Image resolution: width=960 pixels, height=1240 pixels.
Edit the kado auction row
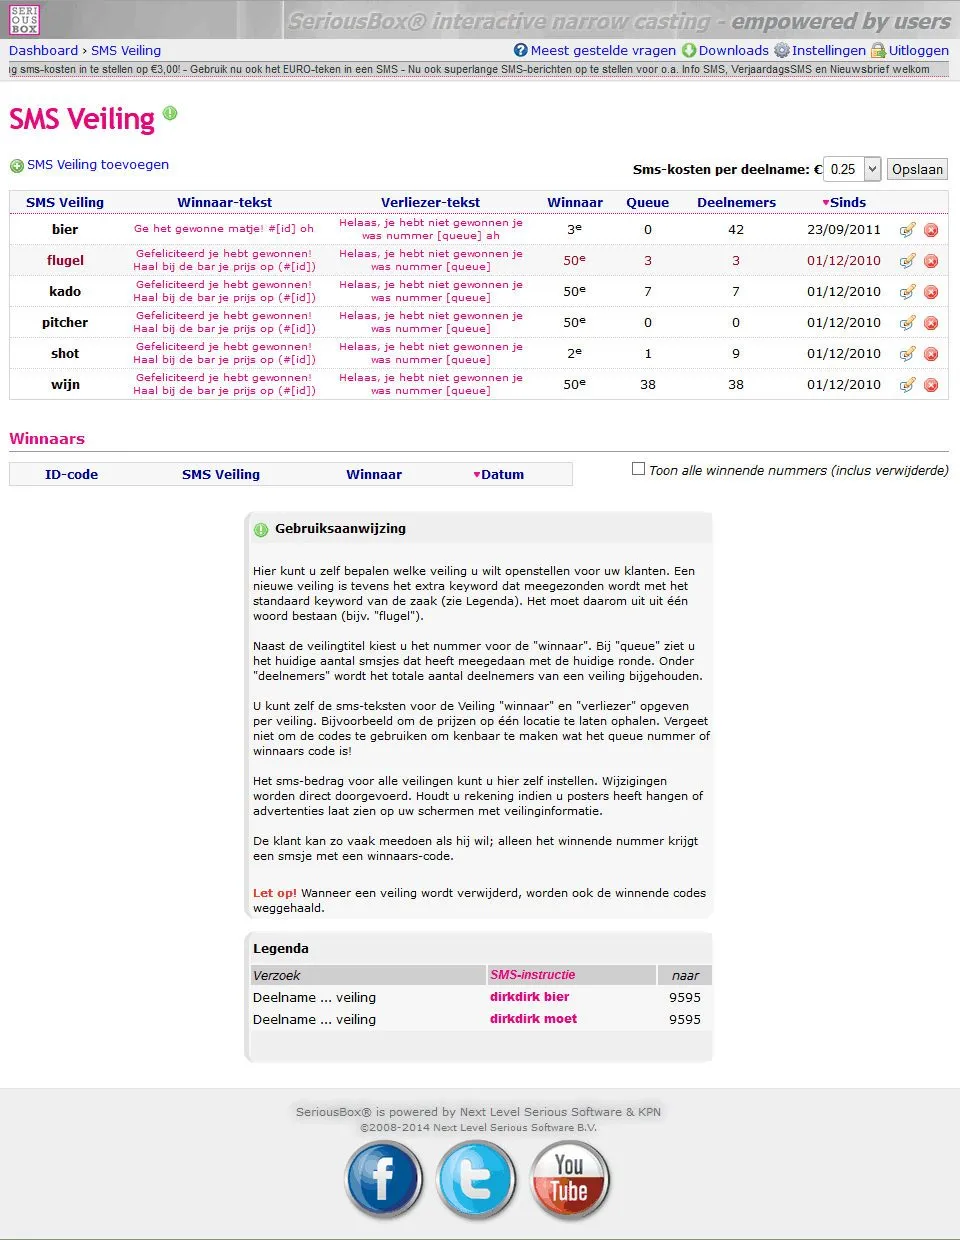(907, 292)
